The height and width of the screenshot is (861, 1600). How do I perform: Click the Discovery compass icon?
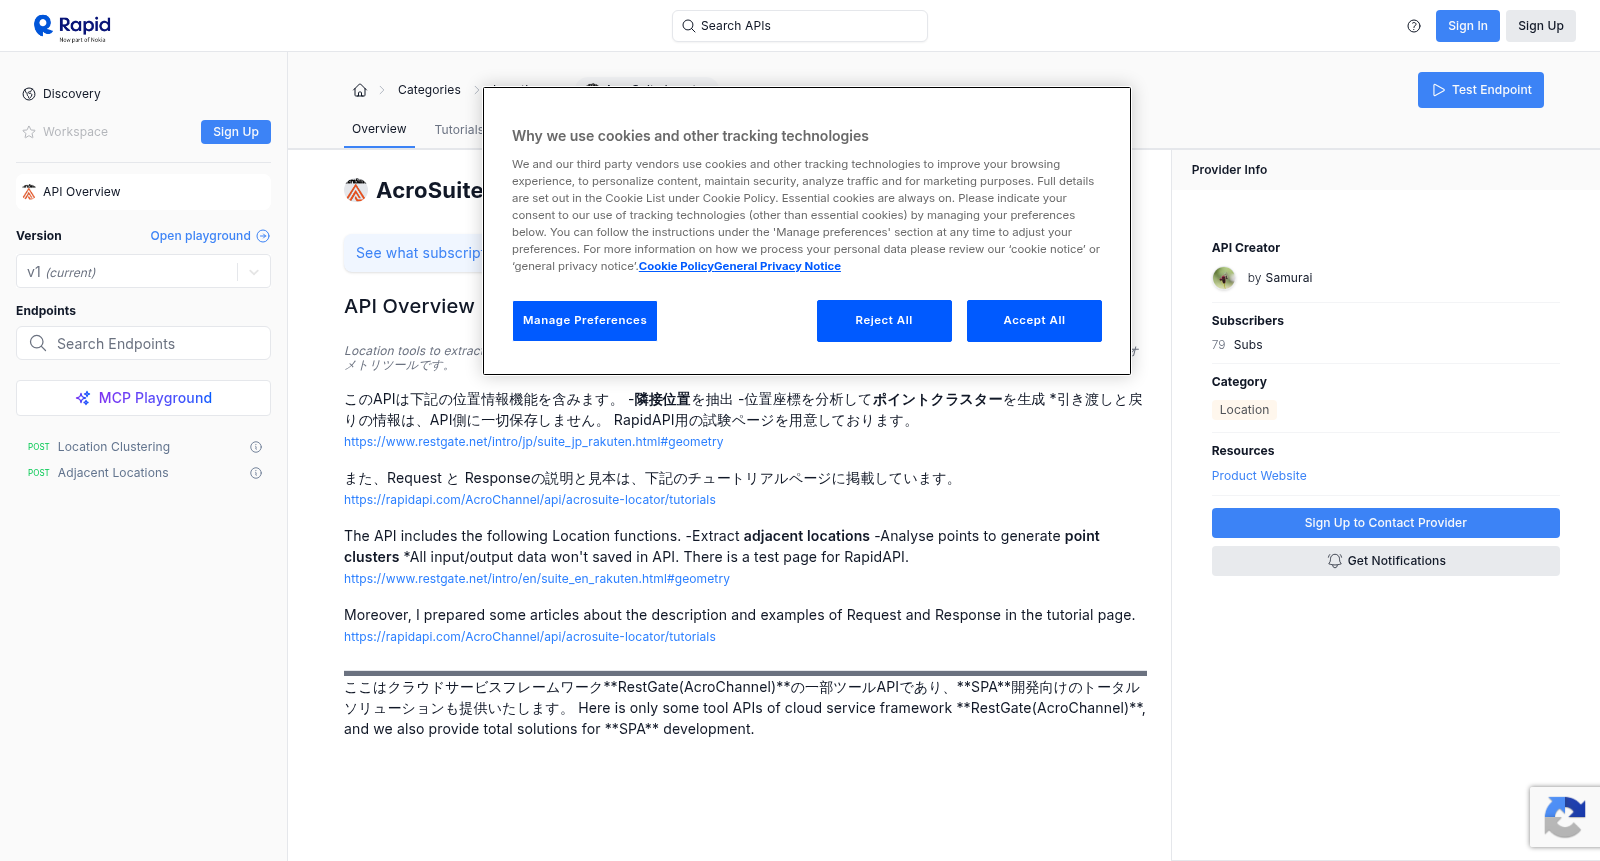29,94
